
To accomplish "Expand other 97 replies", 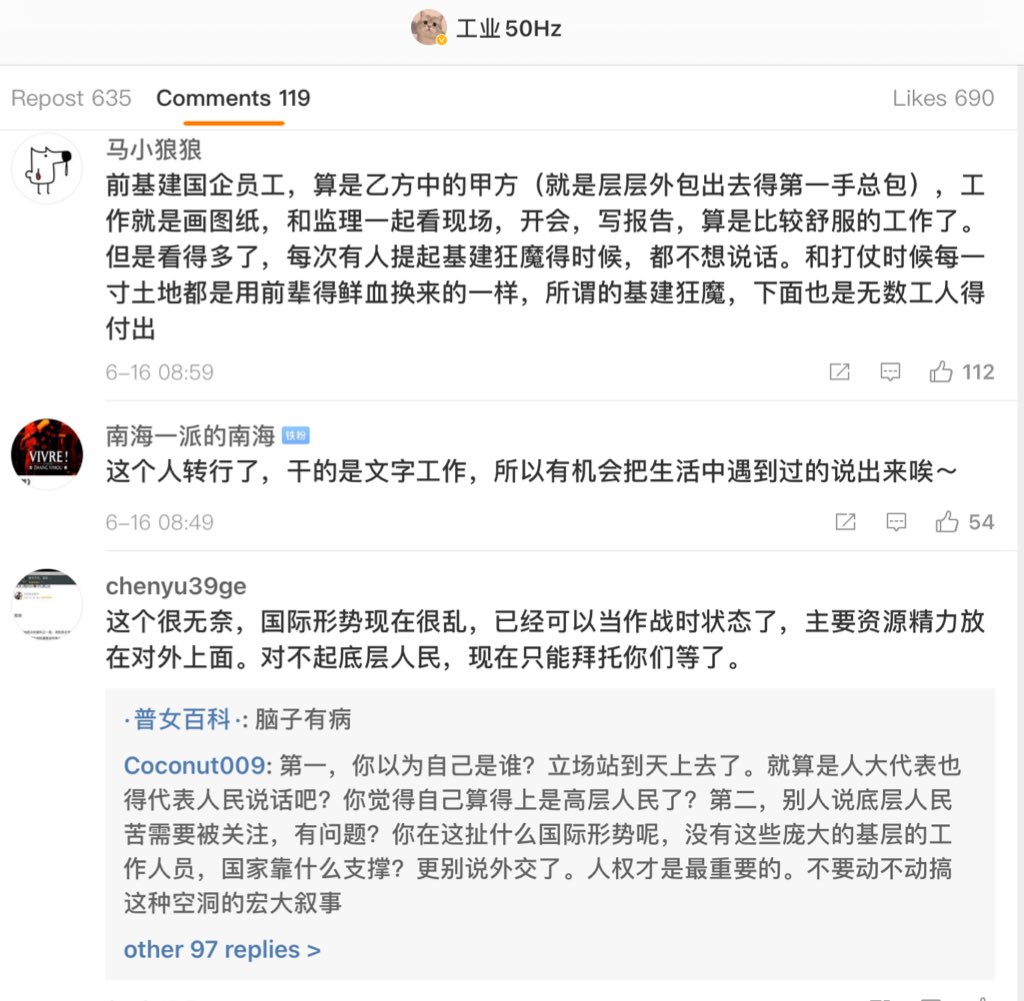I will (x=222, y=949).
